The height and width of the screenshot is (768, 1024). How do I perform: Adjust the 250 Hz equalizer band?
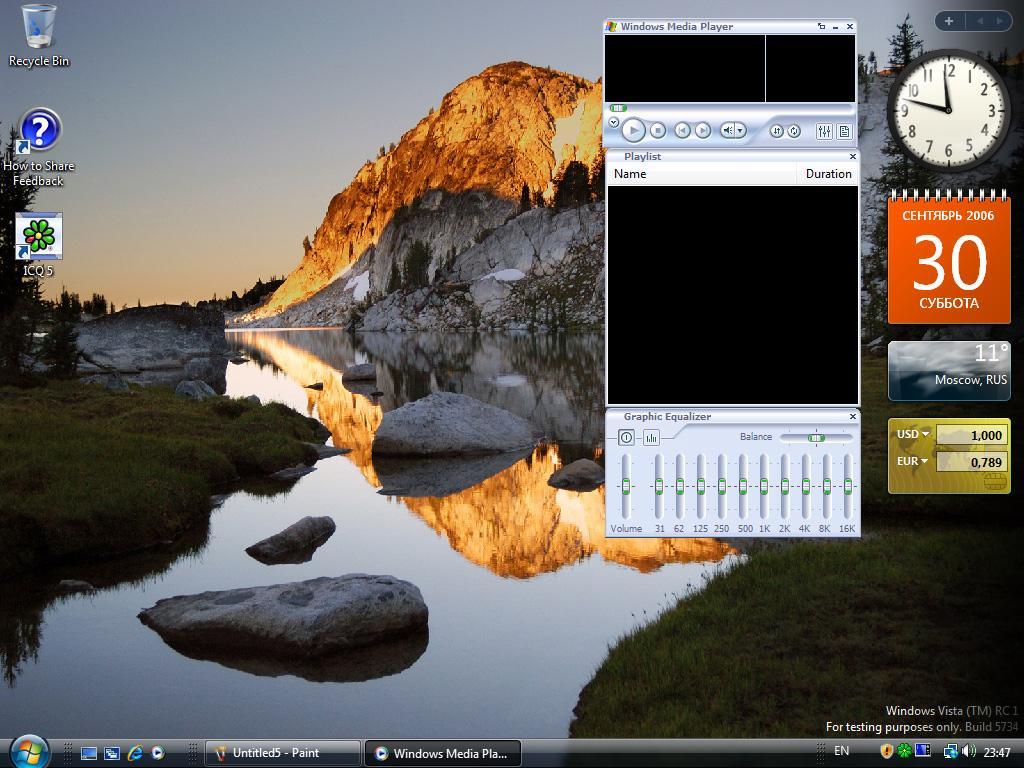click(722, 487)
